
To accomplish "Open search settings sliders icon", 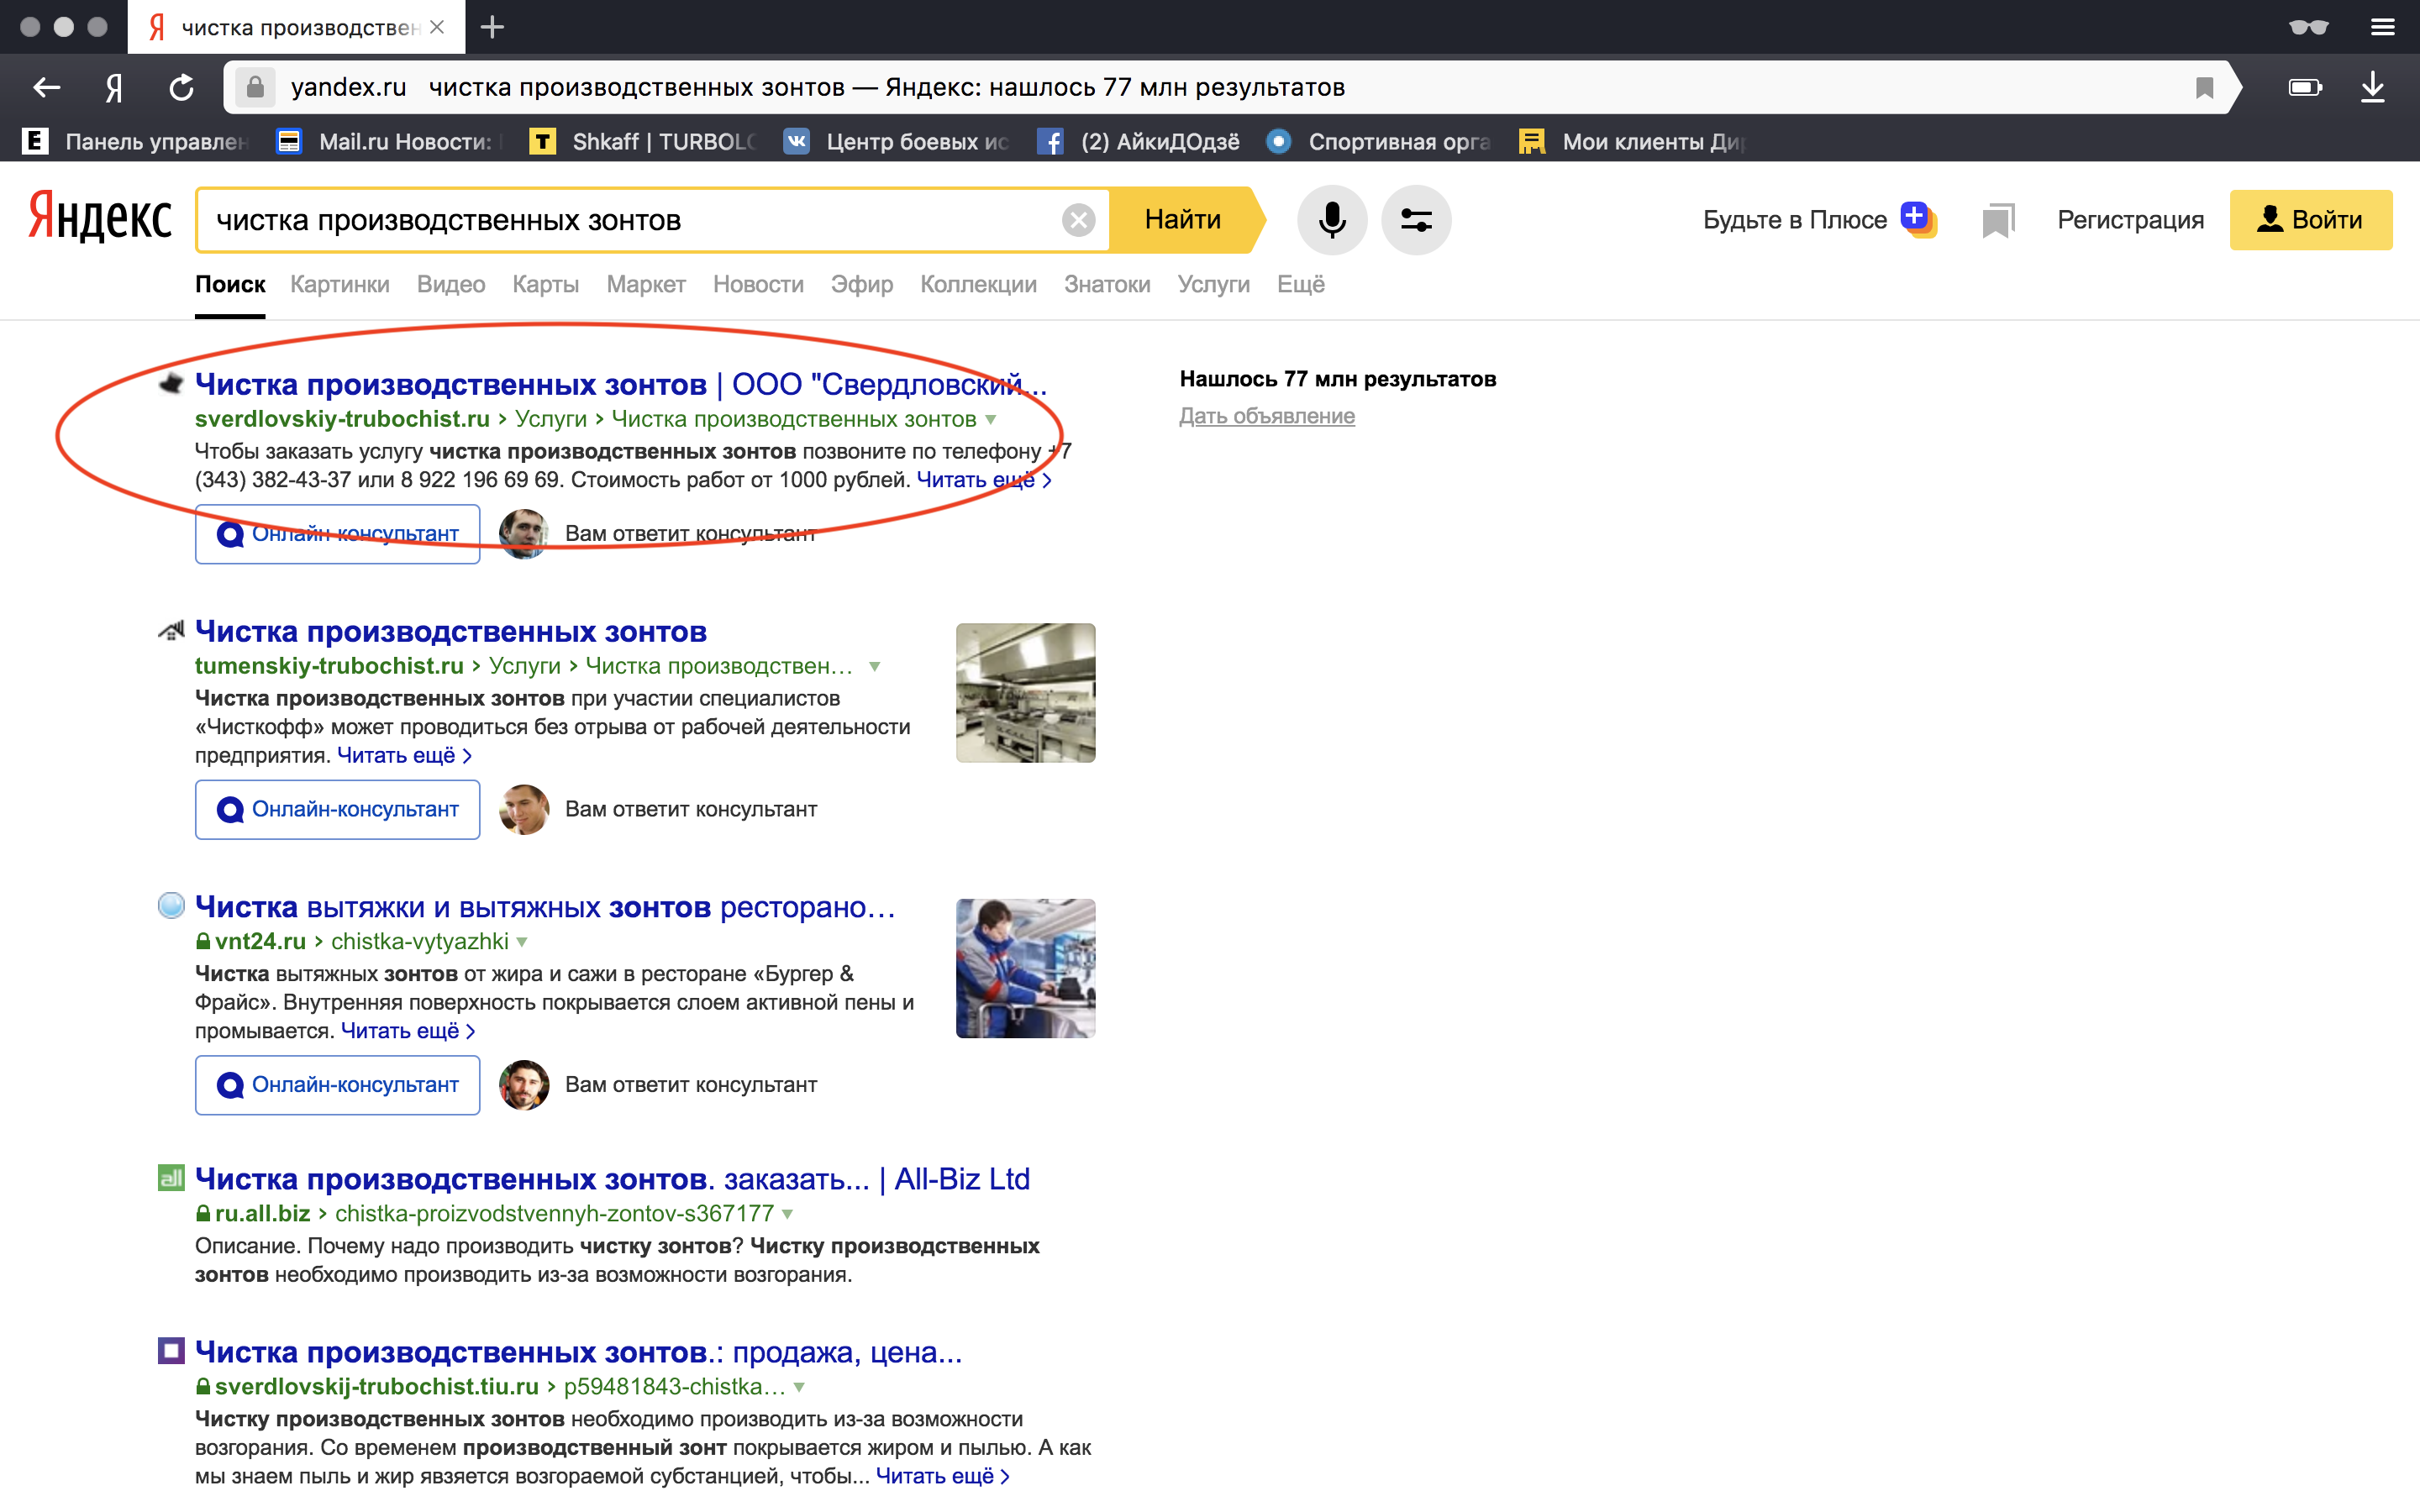I will click(x=1415, y=220).
